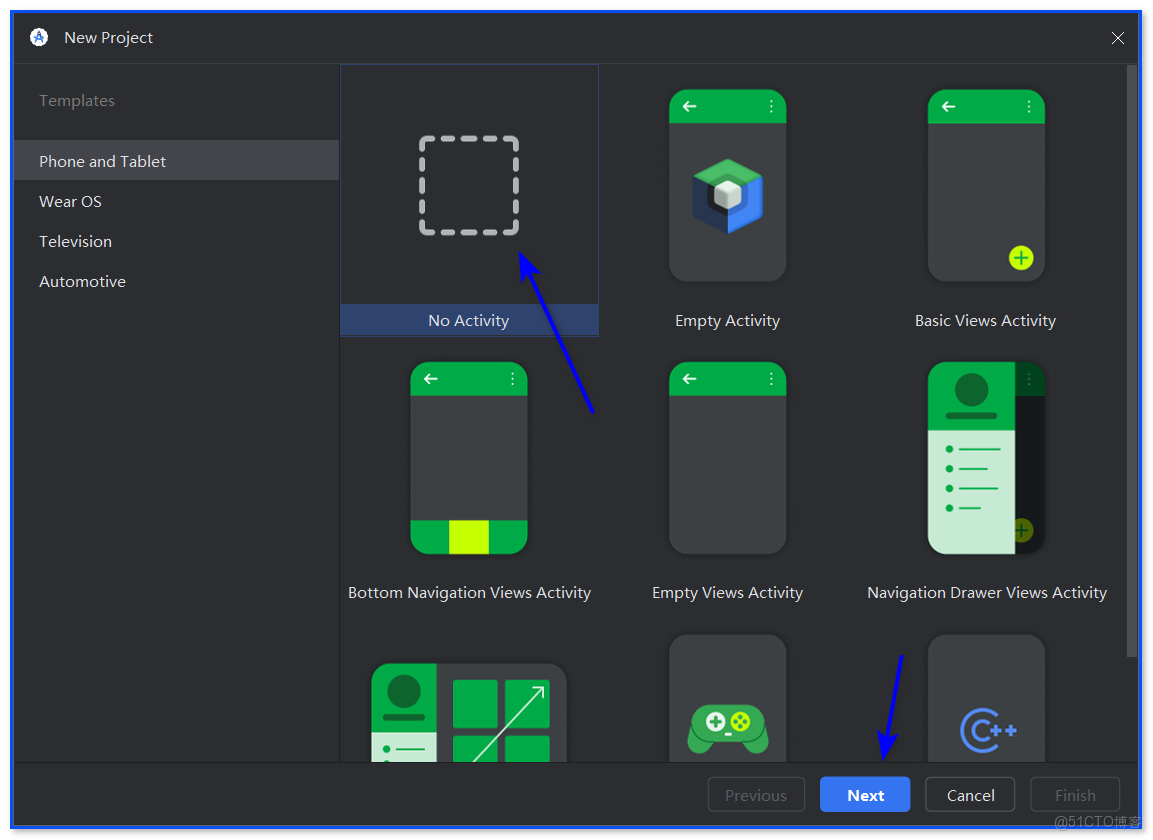1153x840 pixels.
Task: Open the Television templates section
Action: point(75,241)
